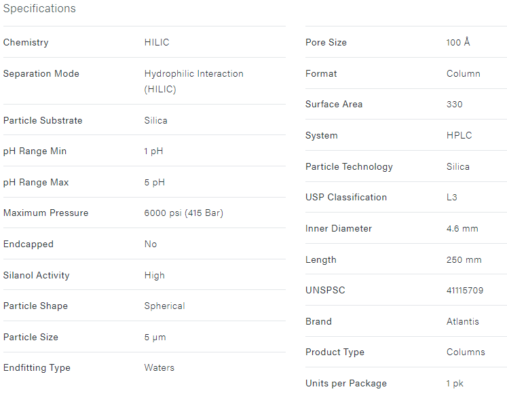Select the Chemistry label
Image resolution: width=507 pixels, height=400 pixels.
click(x=26, y=42)
